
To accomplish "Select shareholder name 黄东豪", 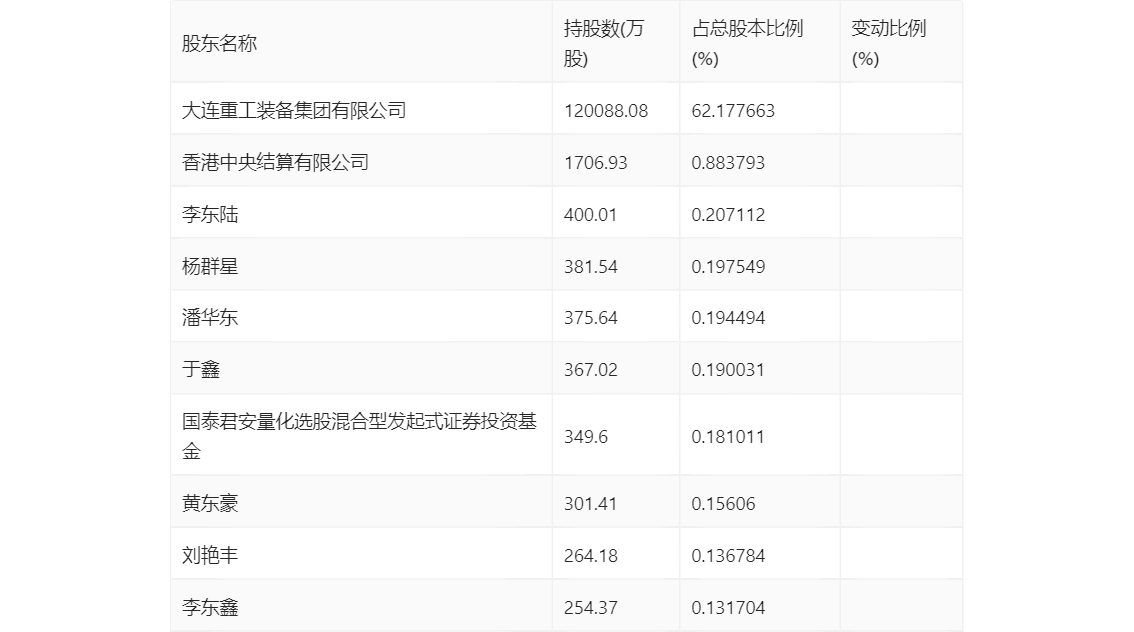I will 210,504.
